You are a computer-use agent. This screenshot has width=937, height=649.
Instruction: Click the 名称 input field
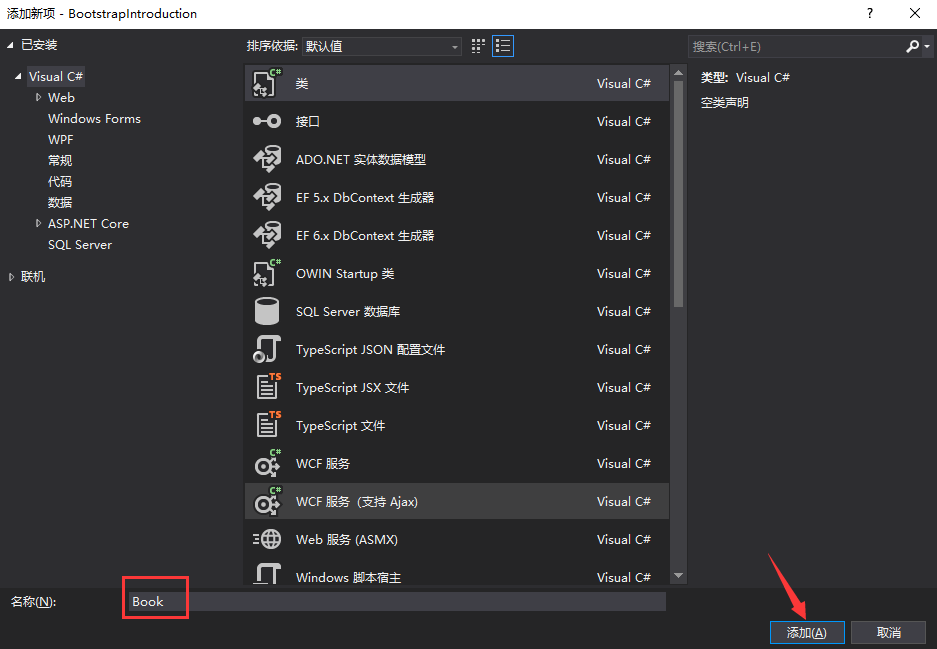click(x=397, y=601)
